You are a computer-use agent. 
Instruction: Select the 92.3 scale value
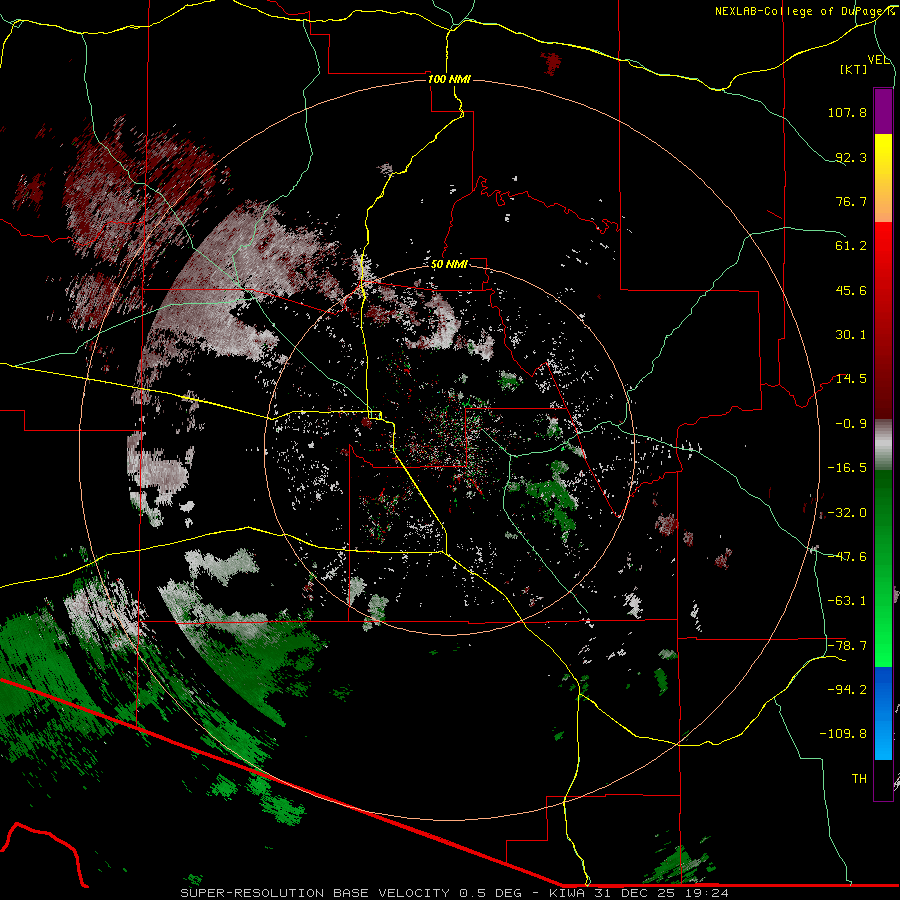pyautogui.click(x=851, y=157)
